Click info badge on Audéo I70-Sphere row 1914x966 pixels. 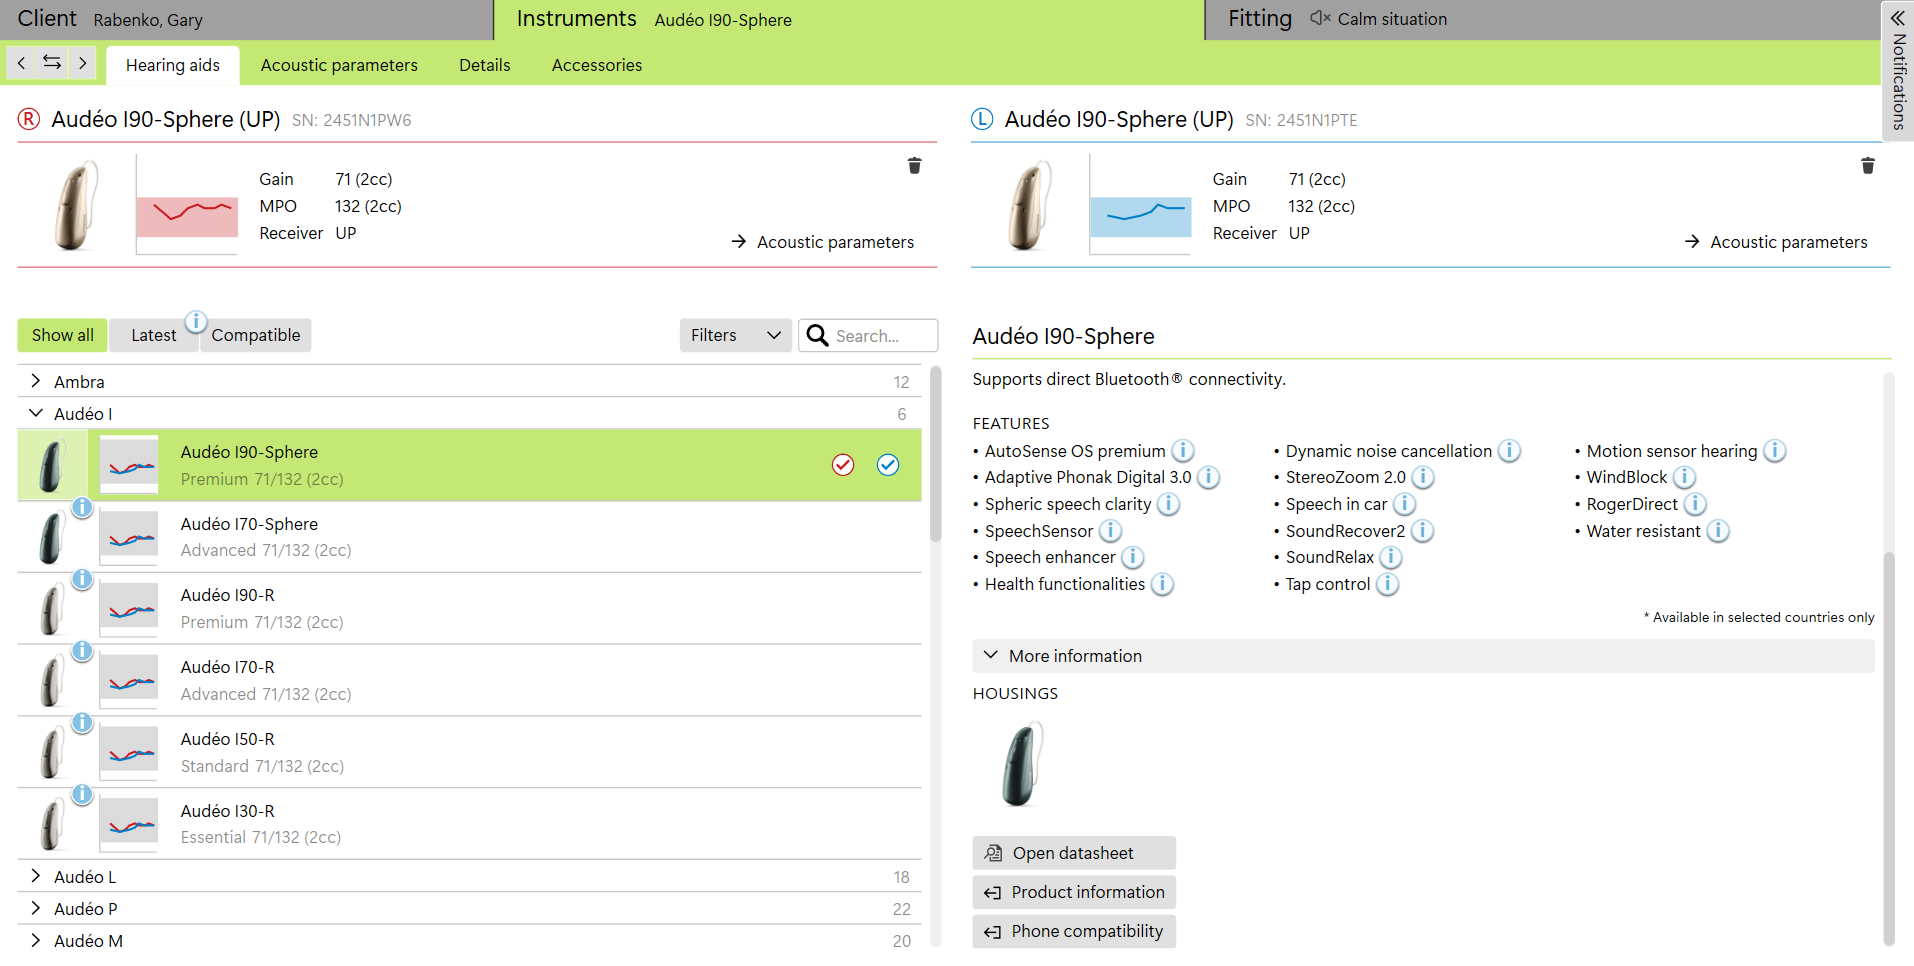82,508
